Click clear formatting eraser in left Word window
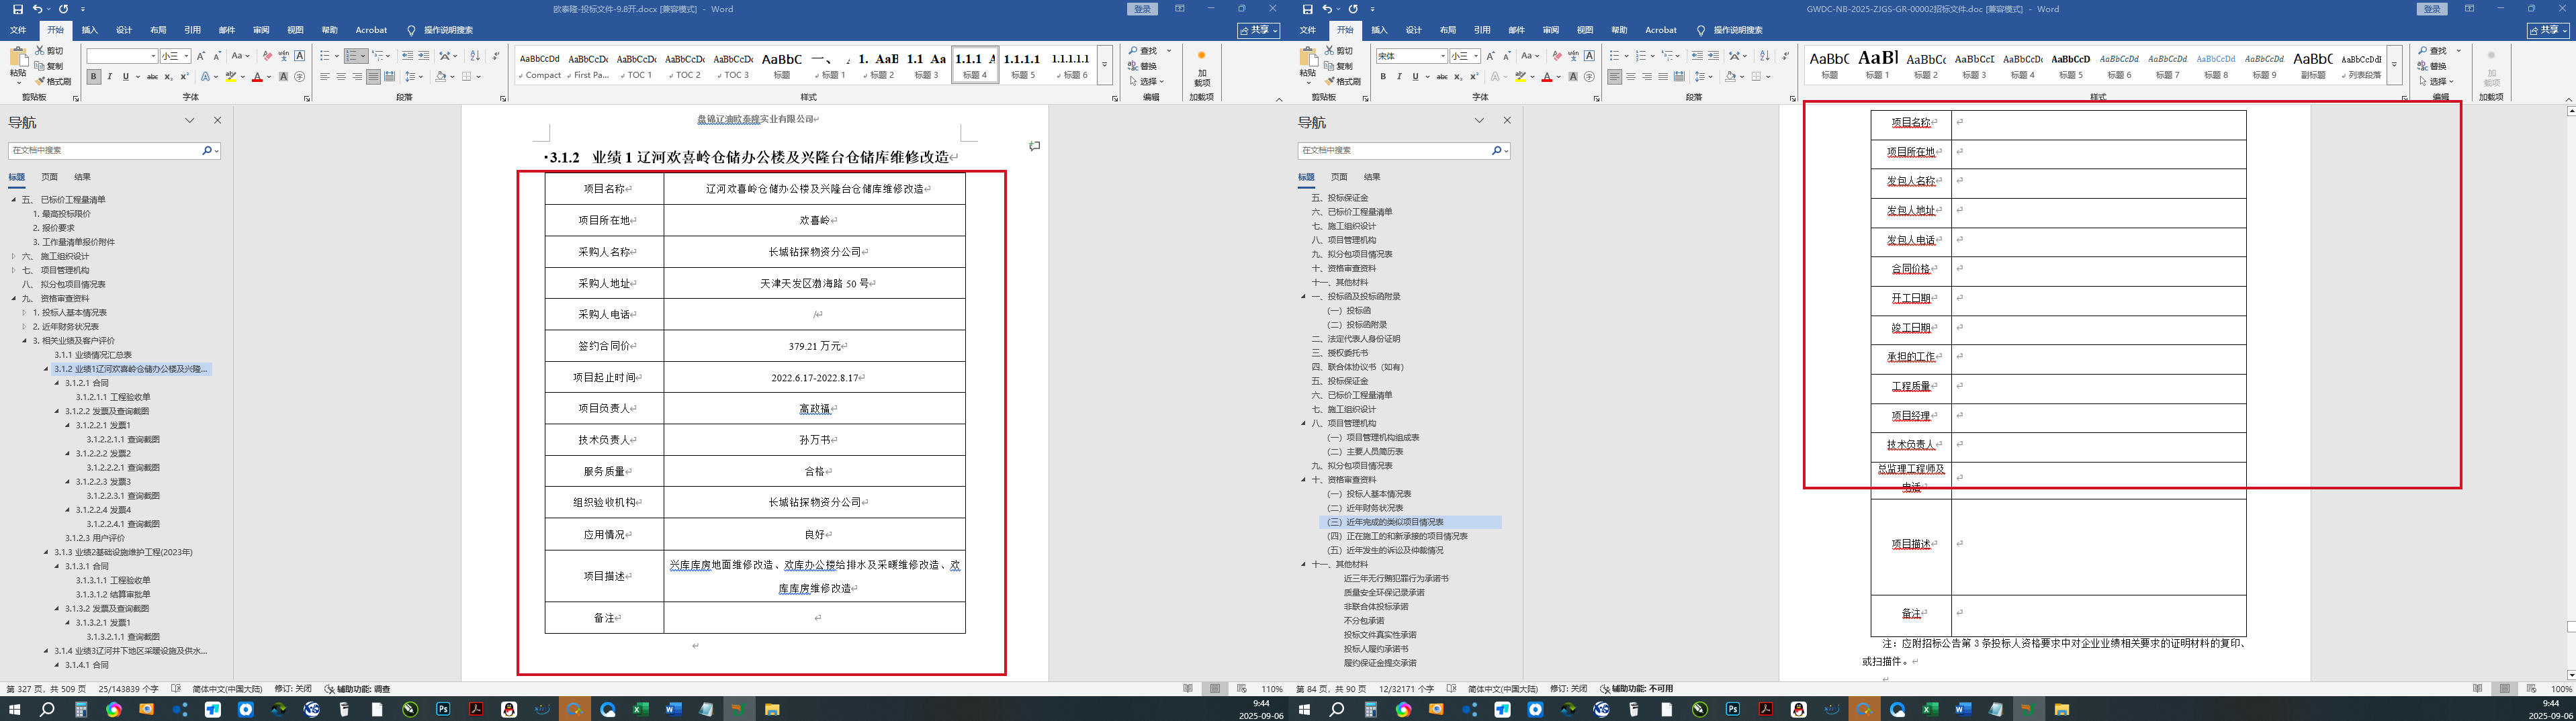The width and height of the screenshot is (2576, 721). coord(267,56)
